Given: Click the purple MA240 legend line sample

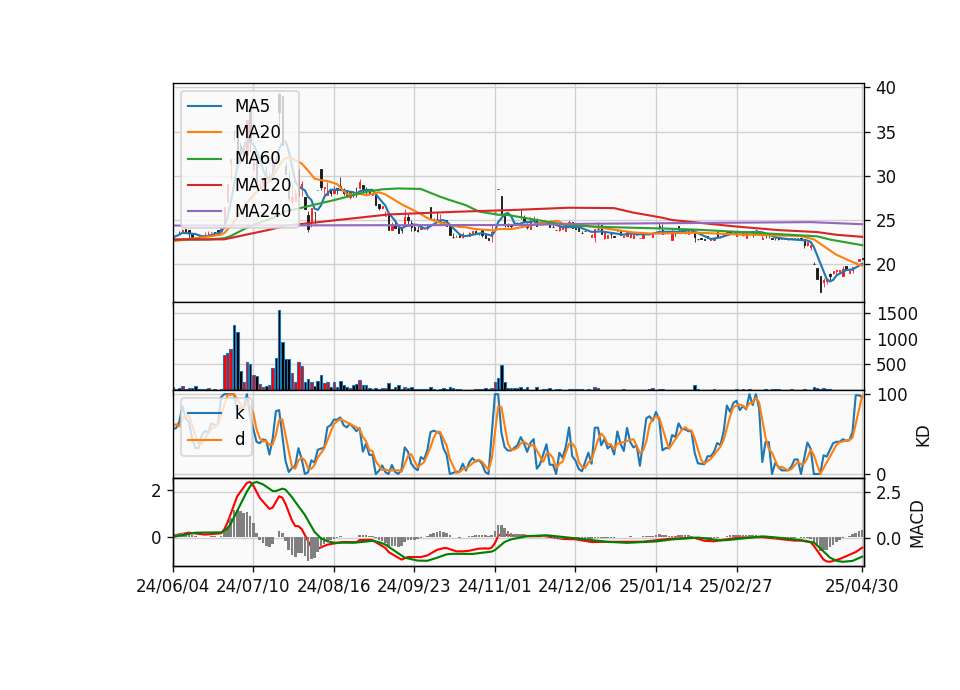Looking at the screenshot, I should 204,211.
